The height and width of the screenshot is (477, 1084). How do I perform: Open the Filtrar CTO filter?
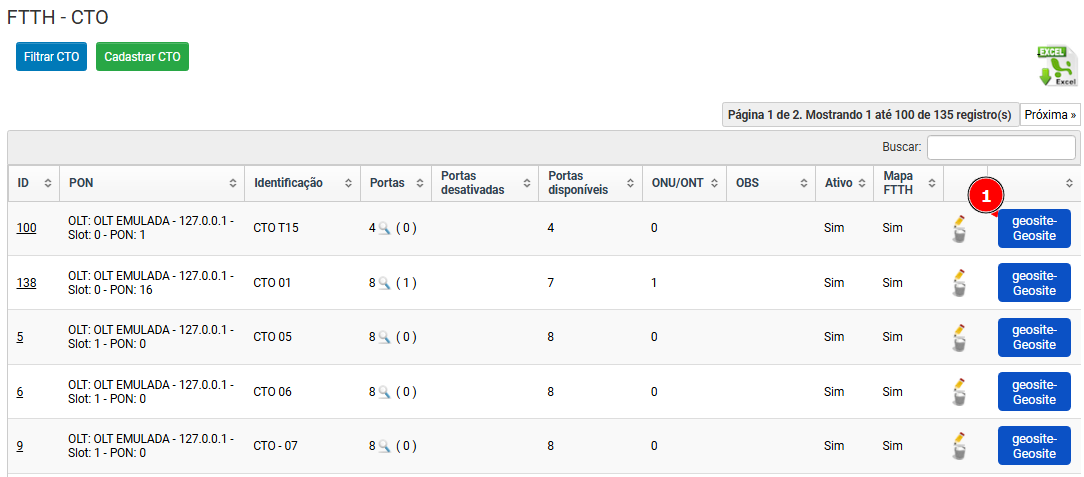pos(51,57)
